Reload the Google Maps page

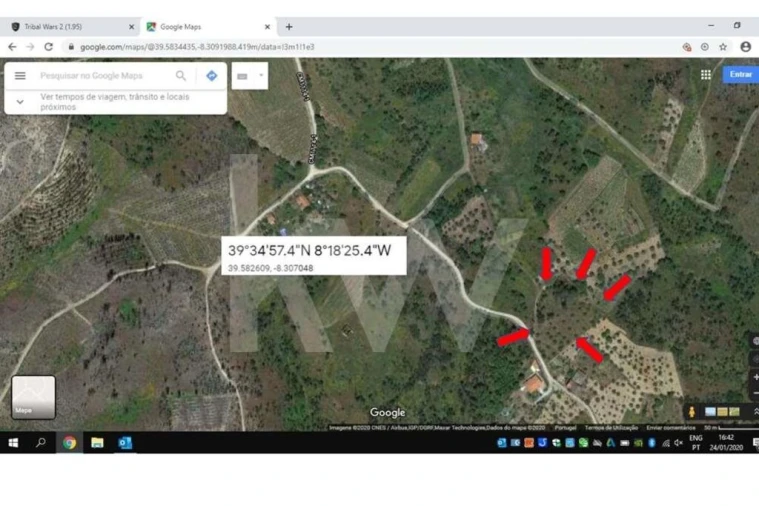(x=48, y=47)
